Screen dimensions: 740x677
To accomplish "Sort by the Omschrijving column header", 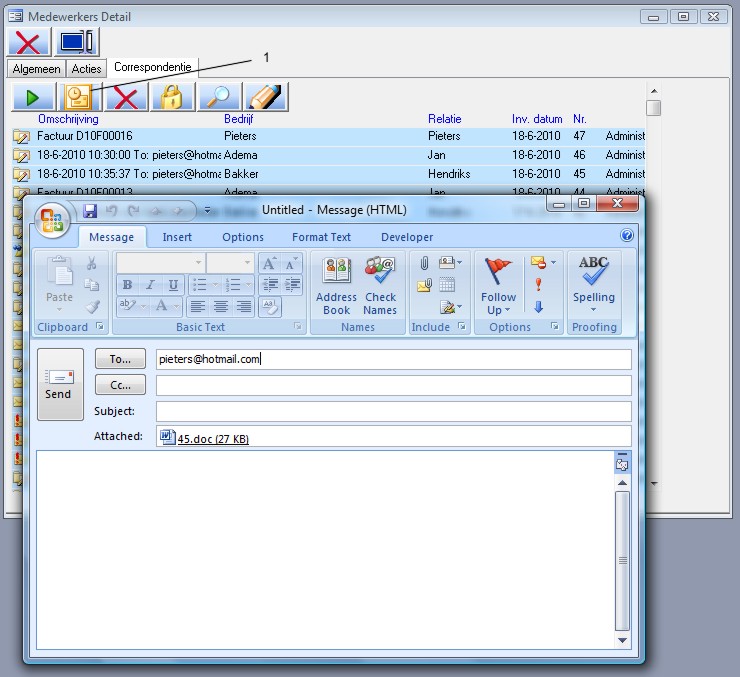I will click(x=68, y=119).
